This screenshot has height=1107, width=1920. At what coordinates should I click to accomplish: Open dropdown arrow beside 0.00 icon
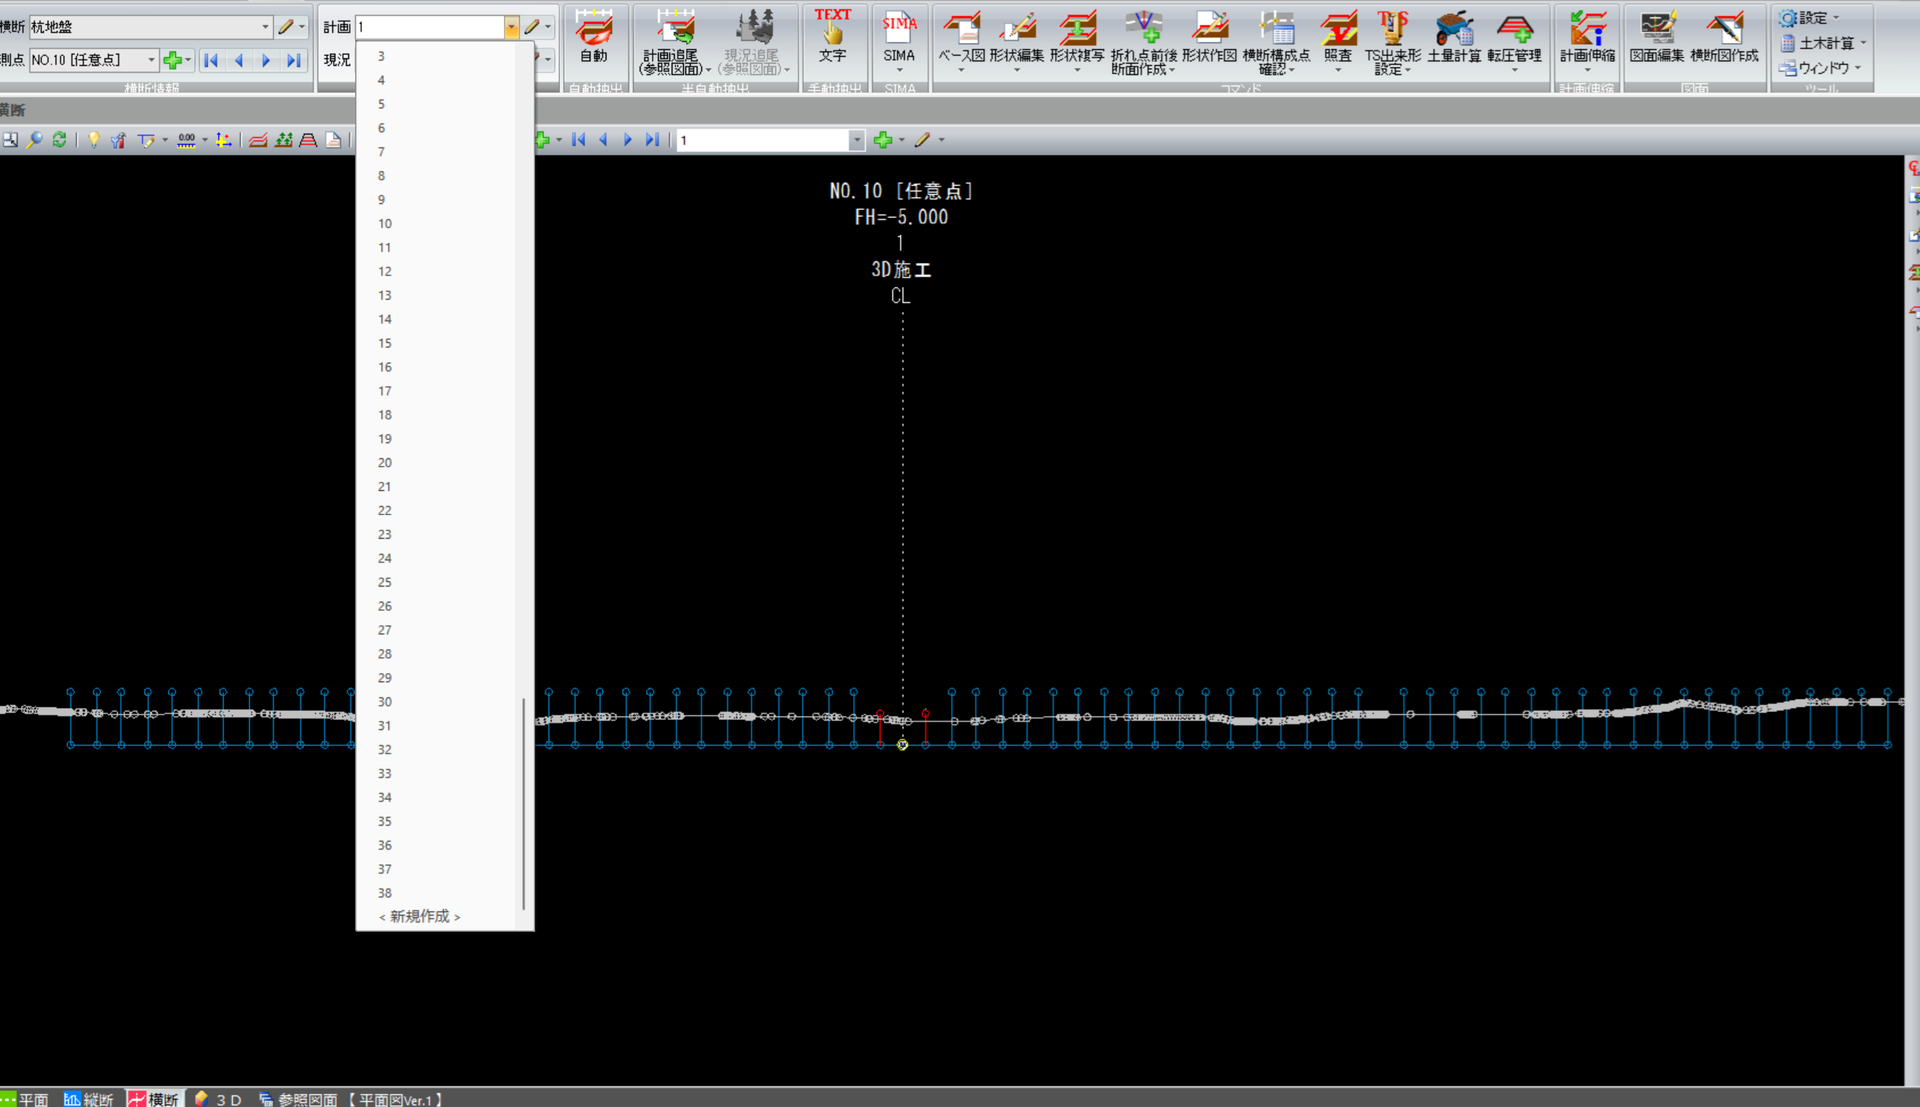click(x=205, y=140)
